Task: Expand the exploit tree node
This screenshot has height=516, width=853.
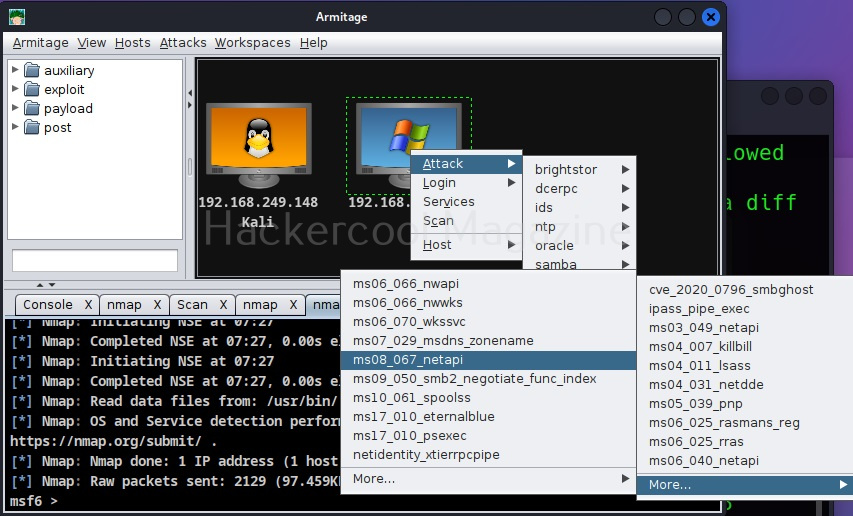Action: click(15, 89)
